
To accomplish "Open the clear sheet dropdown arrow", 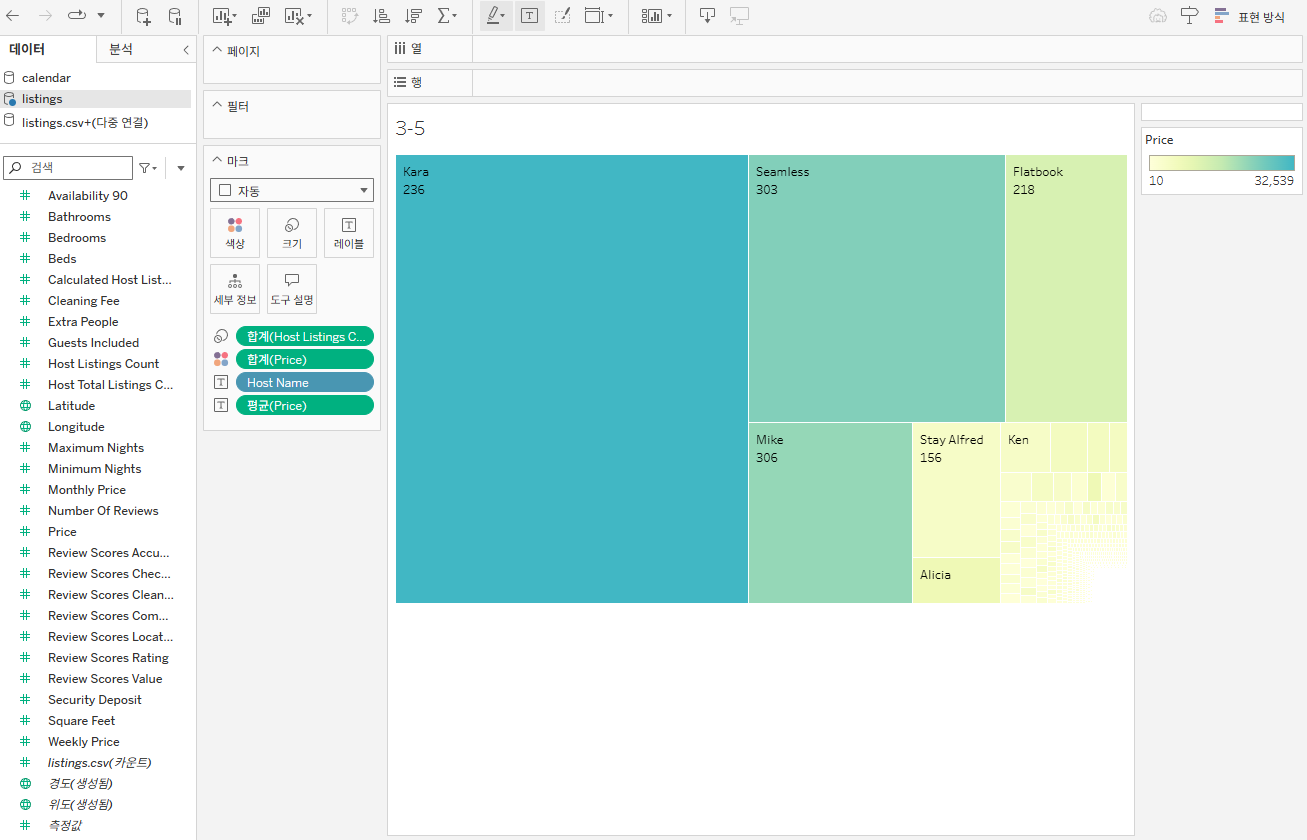I will [309, 17].
